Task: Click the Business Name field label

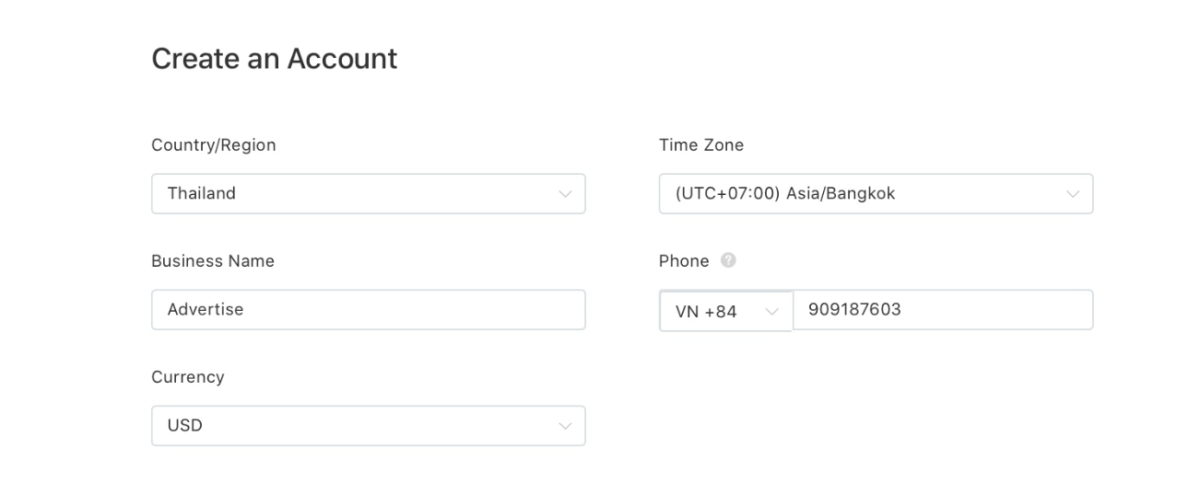Action: [x=212, y=261]
